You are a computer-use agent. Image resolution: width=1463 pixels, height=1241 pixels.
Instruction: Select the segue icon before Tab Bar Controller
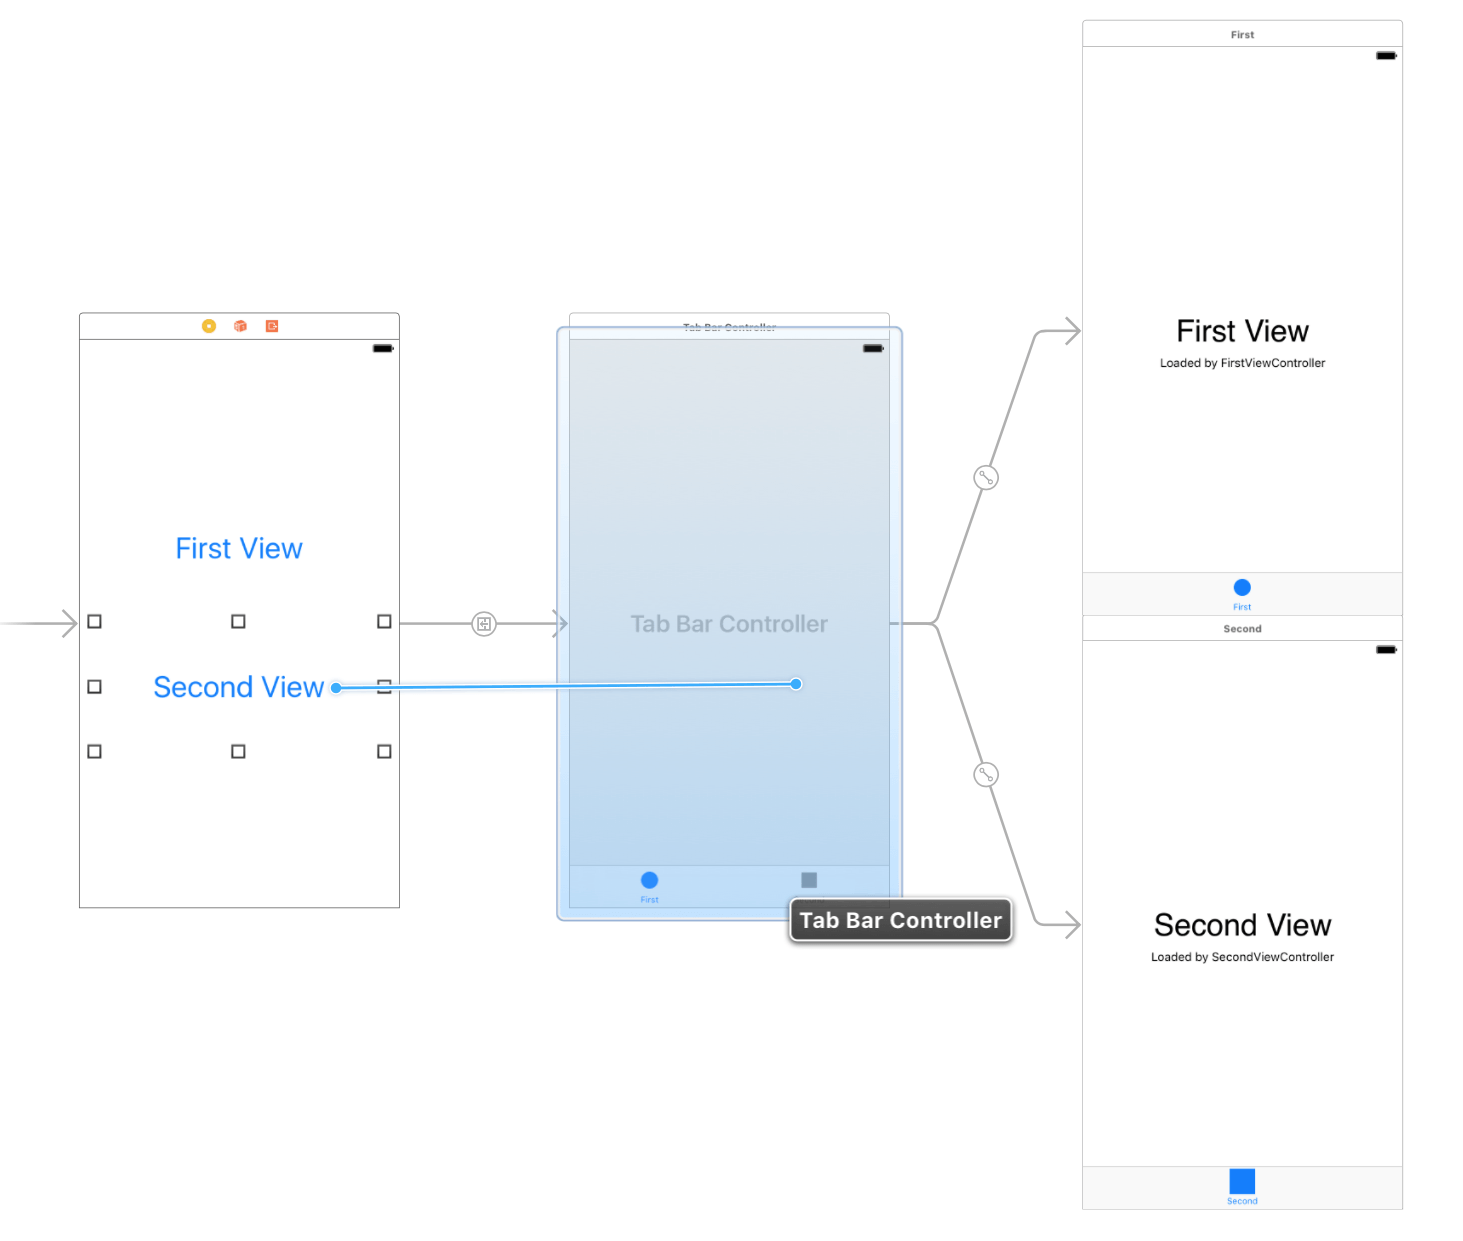484,624
